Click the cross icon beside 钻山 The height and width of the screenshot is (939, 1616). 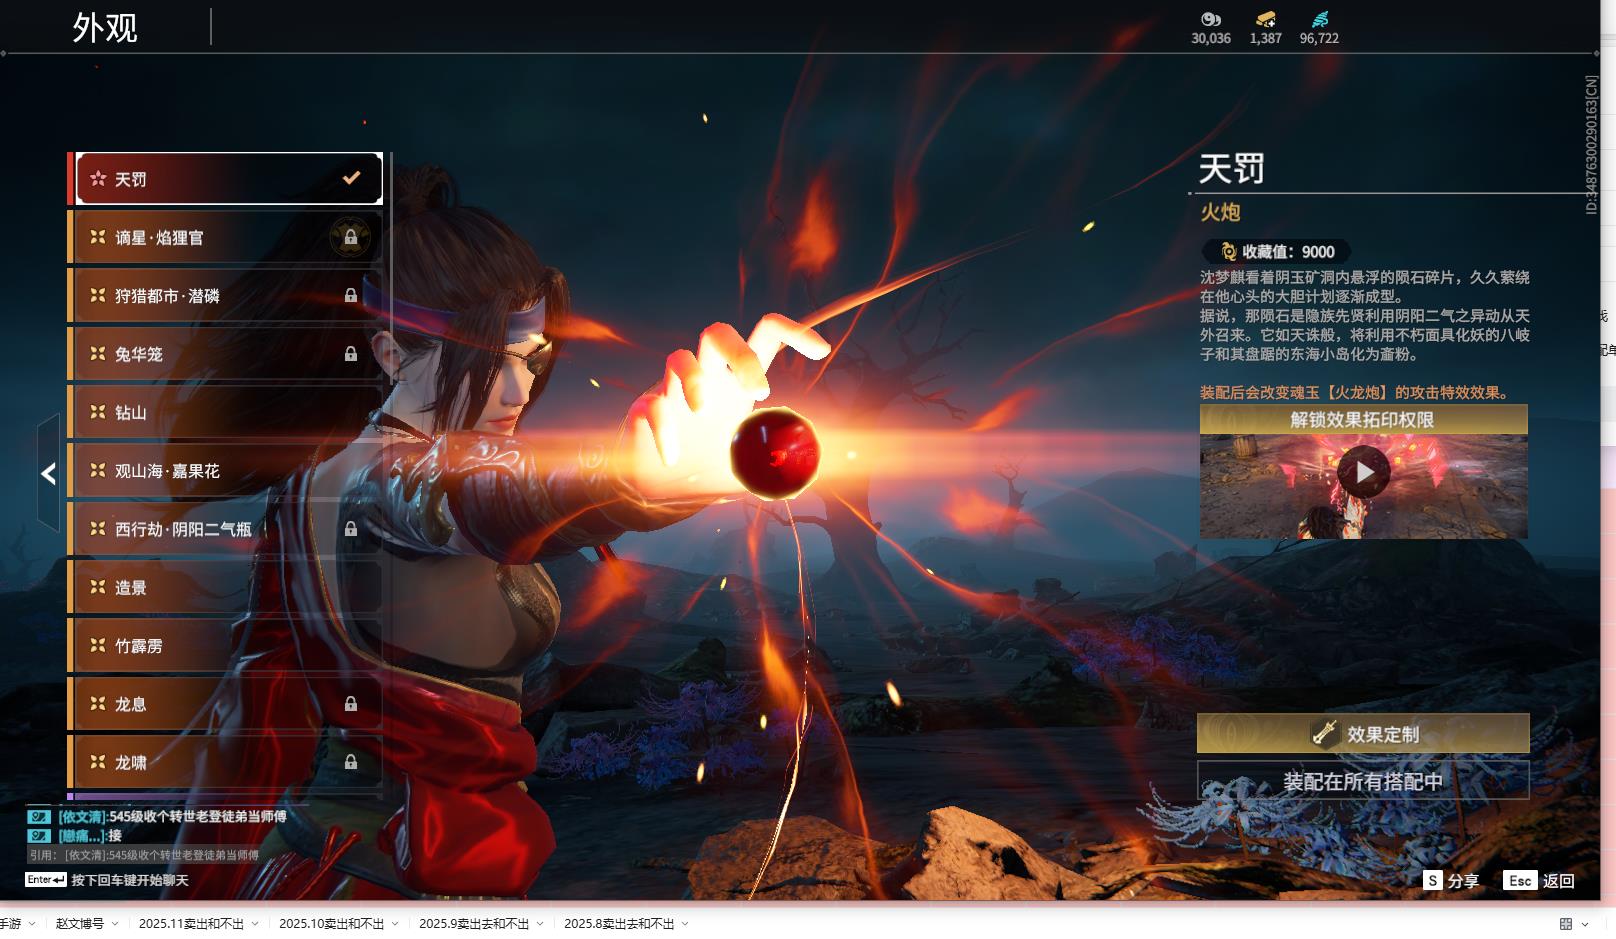tap(98, 411)
